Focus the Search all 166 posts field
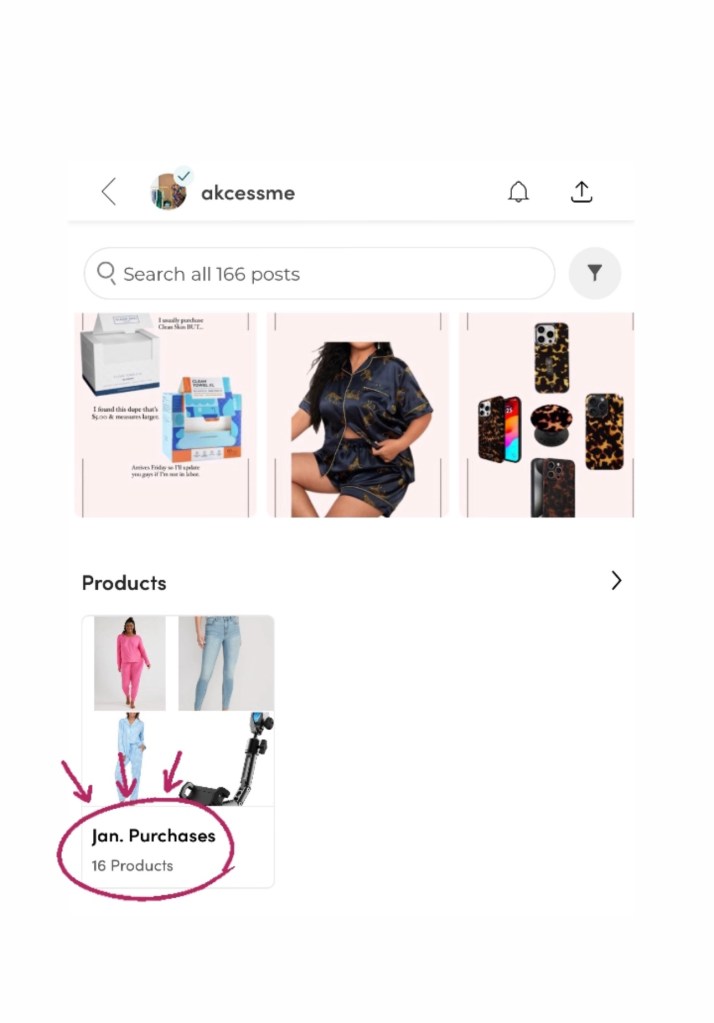The width and height of the screenshot is (714, 1023). point(319,273)
